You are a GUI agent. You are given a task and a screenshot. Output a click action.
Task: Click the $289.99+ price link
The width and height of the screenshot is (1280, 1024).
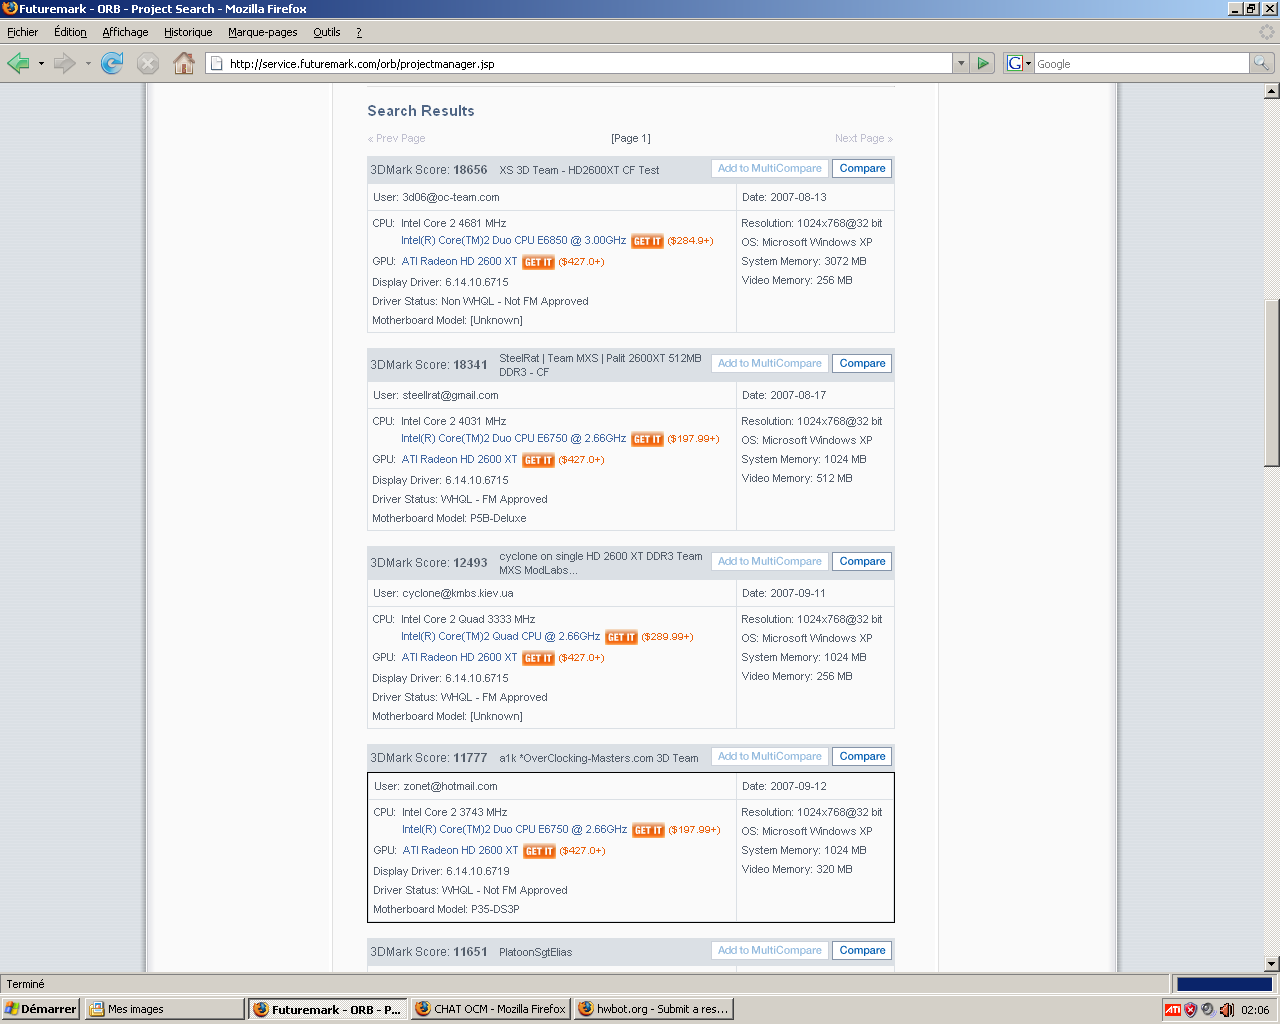pyautogui.click(x=667, y=637)
